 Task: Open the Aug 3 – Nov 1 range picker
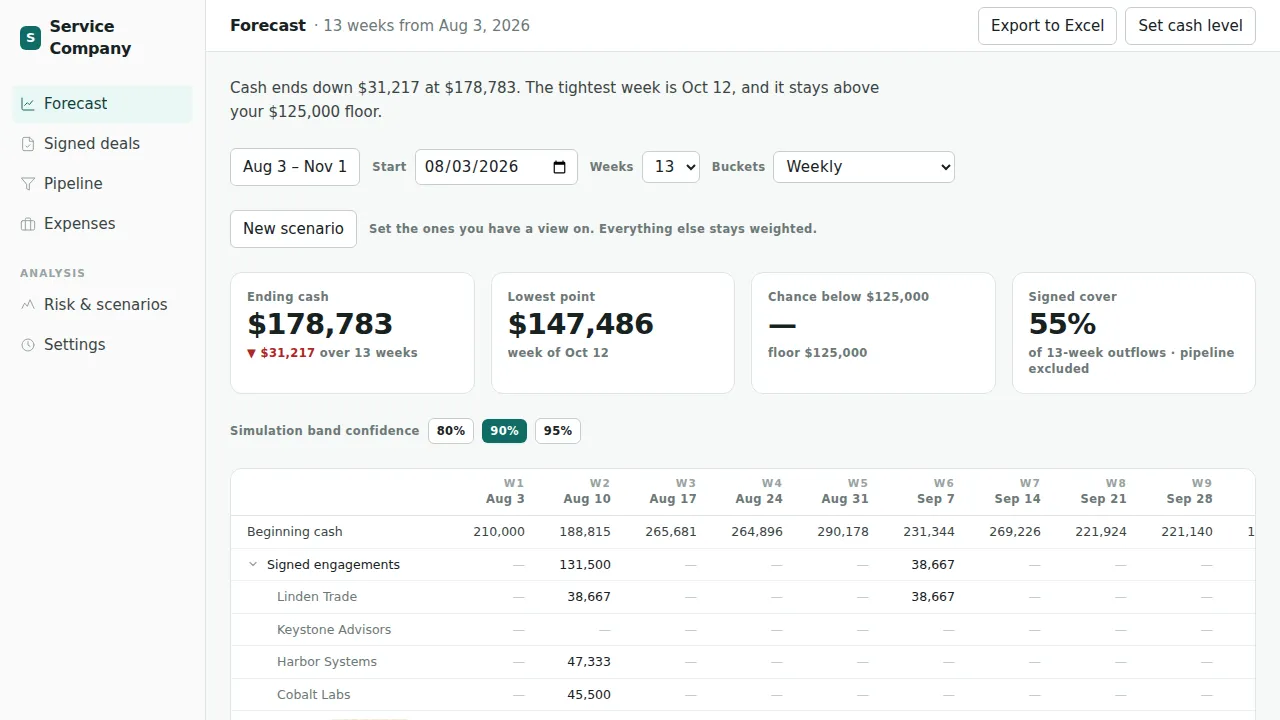pyautogui.click(x=295, y=167)
